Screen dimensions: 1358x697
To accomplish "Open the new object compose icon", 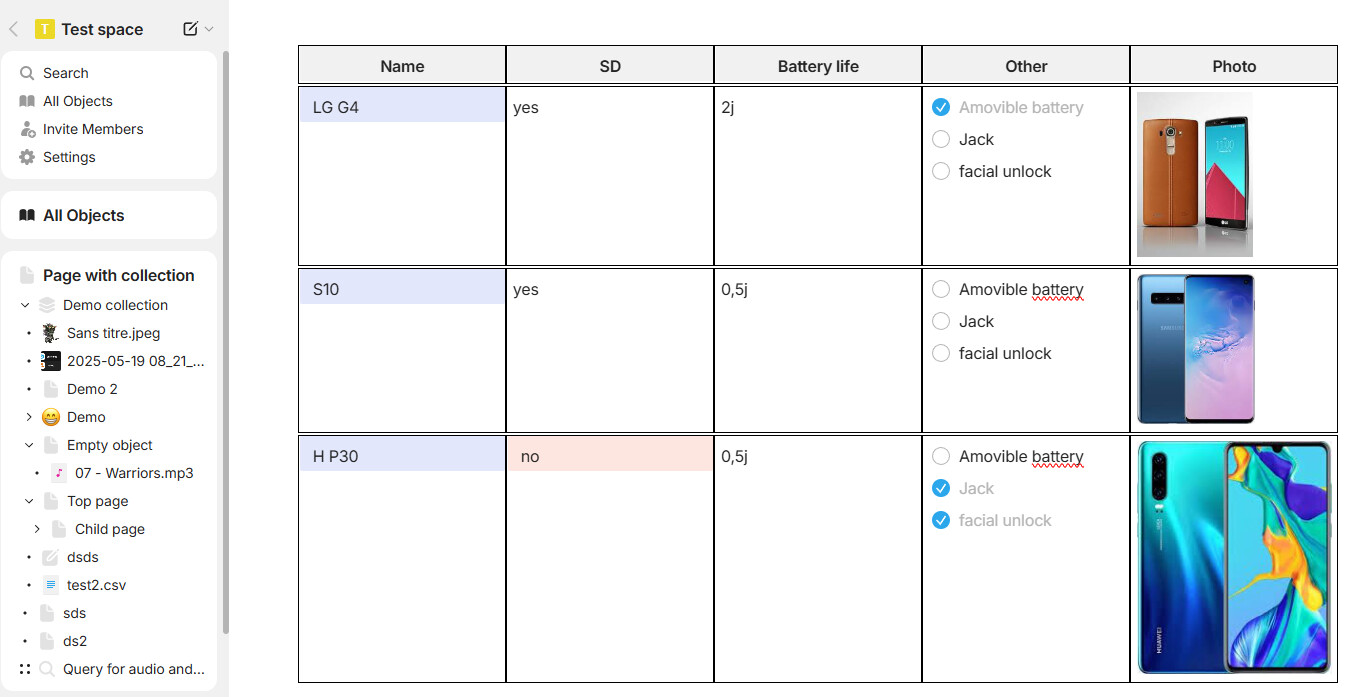I will point(191,29).
